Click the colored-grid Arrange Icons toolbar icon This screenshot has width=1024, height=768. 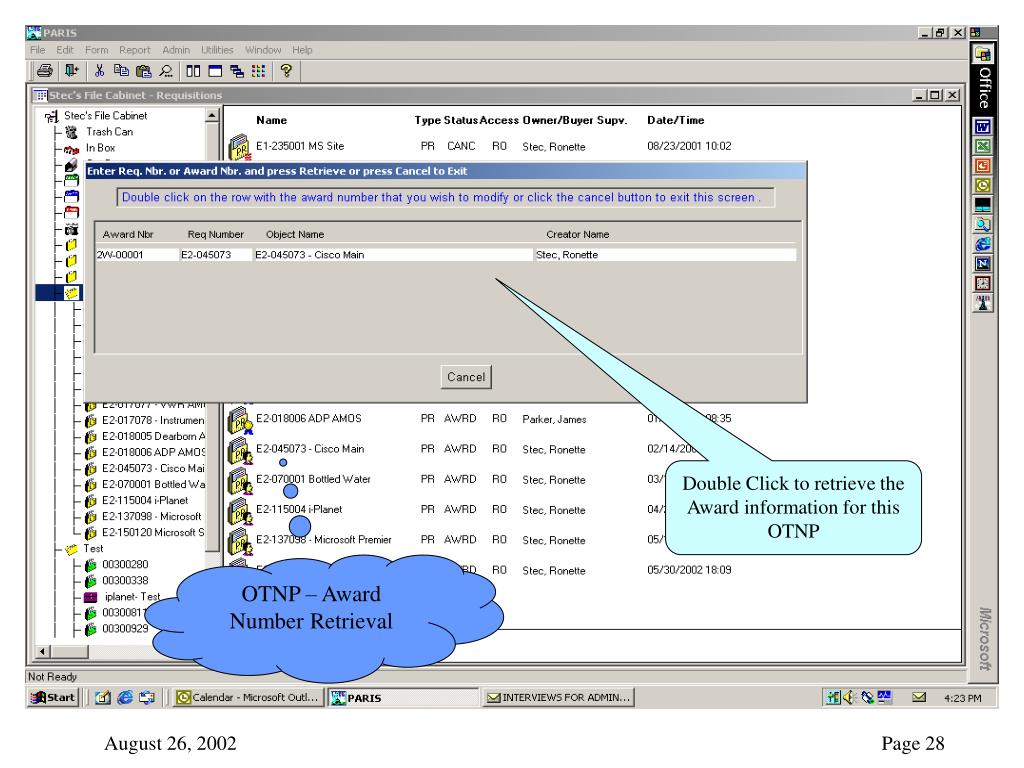[259, 71]
